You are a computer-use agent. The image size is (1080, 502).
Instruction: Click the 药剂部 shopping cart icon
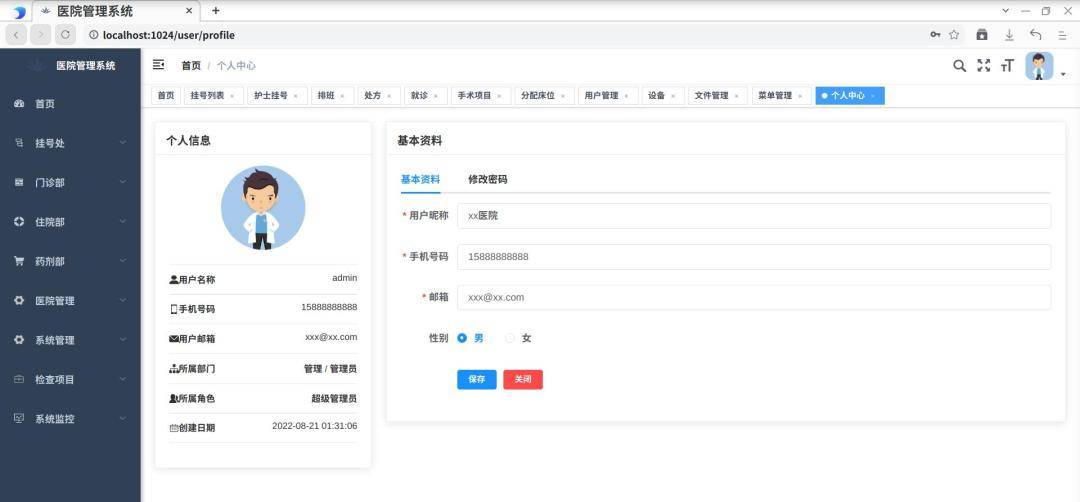19,261
